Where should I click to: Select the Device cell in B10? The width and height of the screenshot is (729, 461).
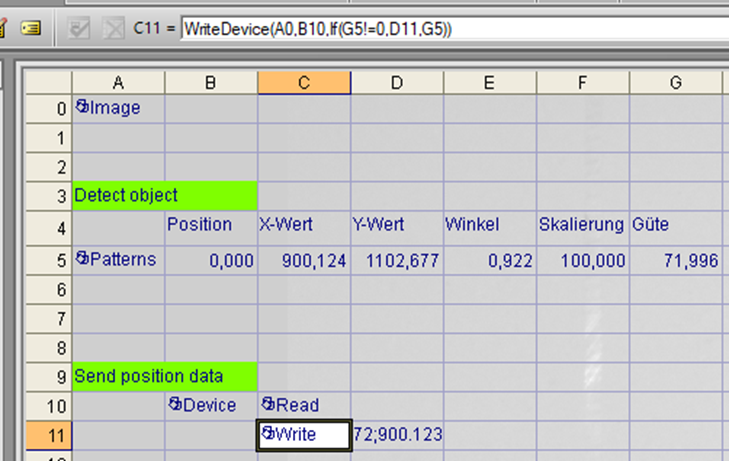[x=210, y=405]
